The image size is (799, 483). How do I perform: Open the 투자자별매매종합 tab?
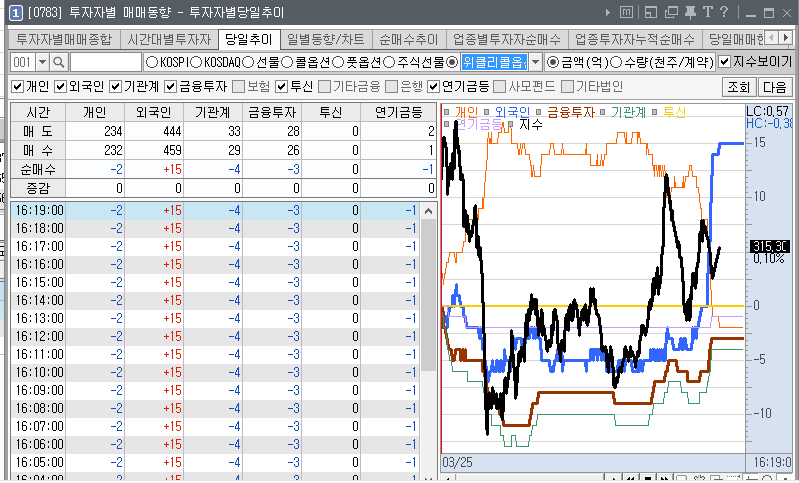(x=62, y=40)
